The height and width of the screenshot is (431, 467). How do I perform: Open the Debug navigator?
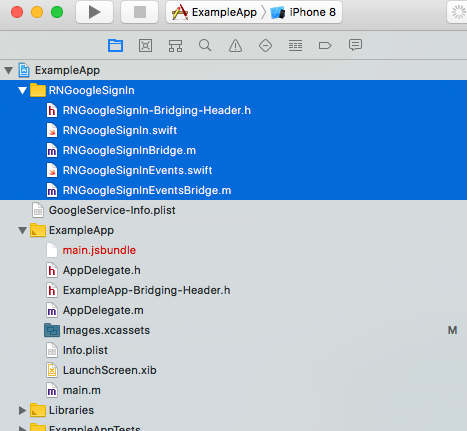(x=295, y=45)
